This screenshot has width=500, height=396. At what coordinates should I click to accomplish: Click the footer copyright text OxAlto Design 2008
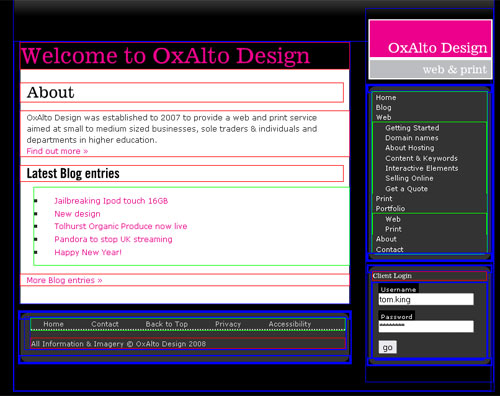(118, 344)
